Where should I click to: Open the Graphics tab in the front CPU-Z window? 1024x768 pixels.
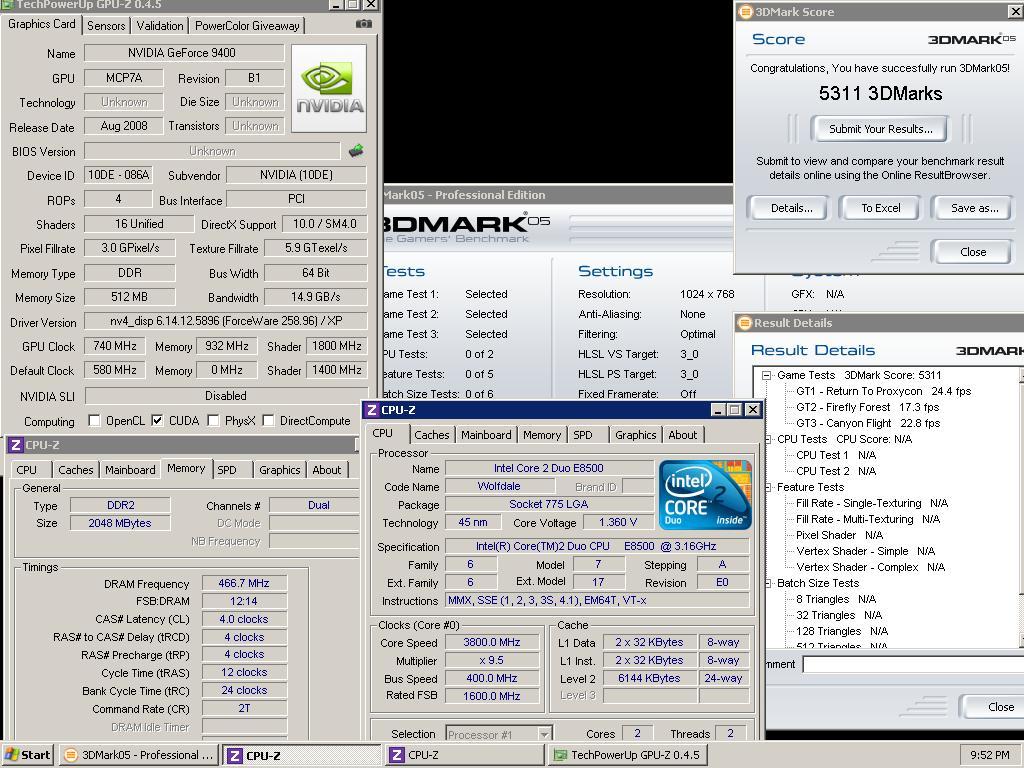pos(635,435)
